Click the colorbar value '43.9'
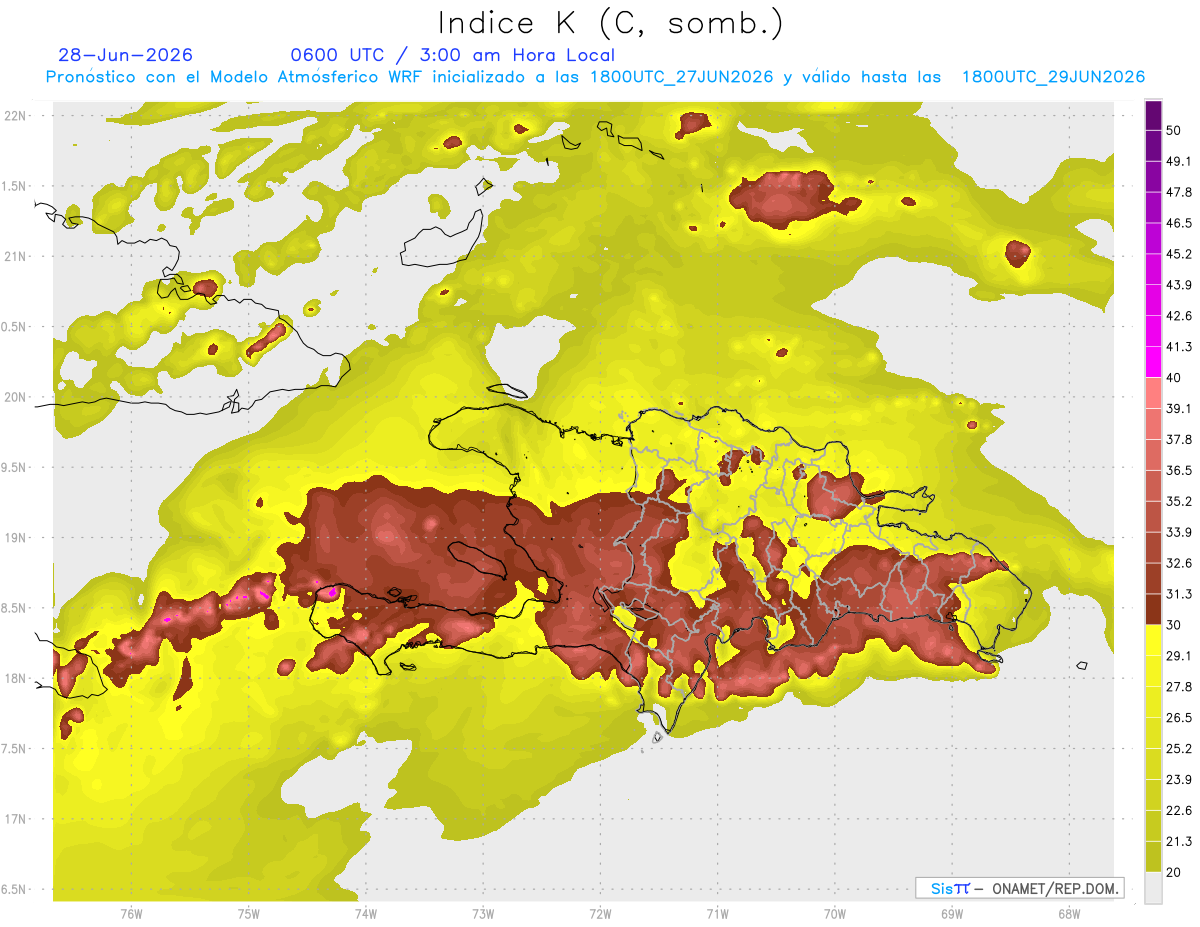This screenshot has height=927, width=1200. (x=1179, y=285)
